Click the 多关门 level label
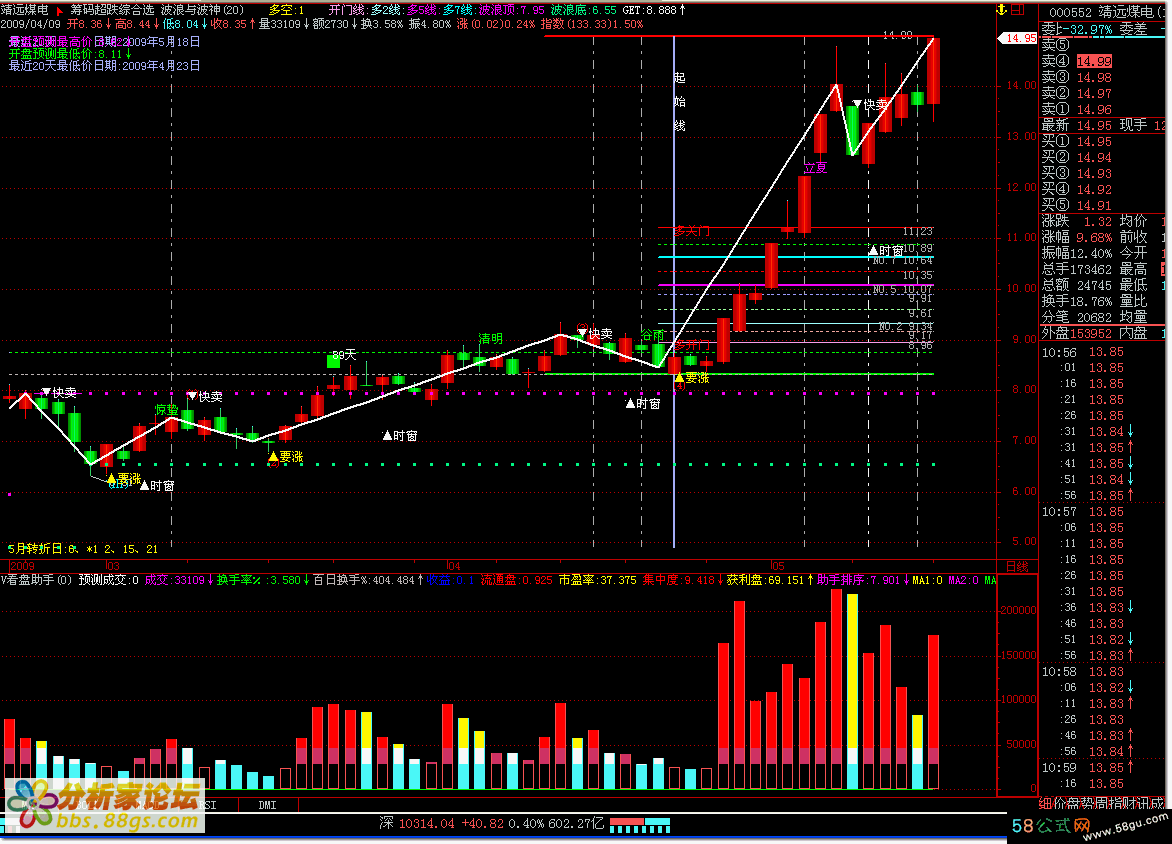The height and width of the screenshot is (844, 1172). (x=692, y=231)
